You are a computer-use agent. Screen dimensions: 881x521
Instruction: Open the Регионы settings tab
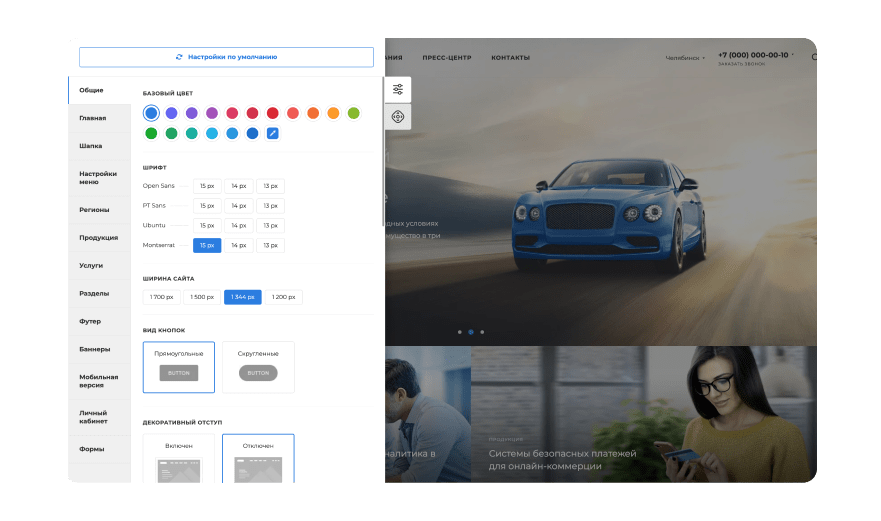[99, 210]
